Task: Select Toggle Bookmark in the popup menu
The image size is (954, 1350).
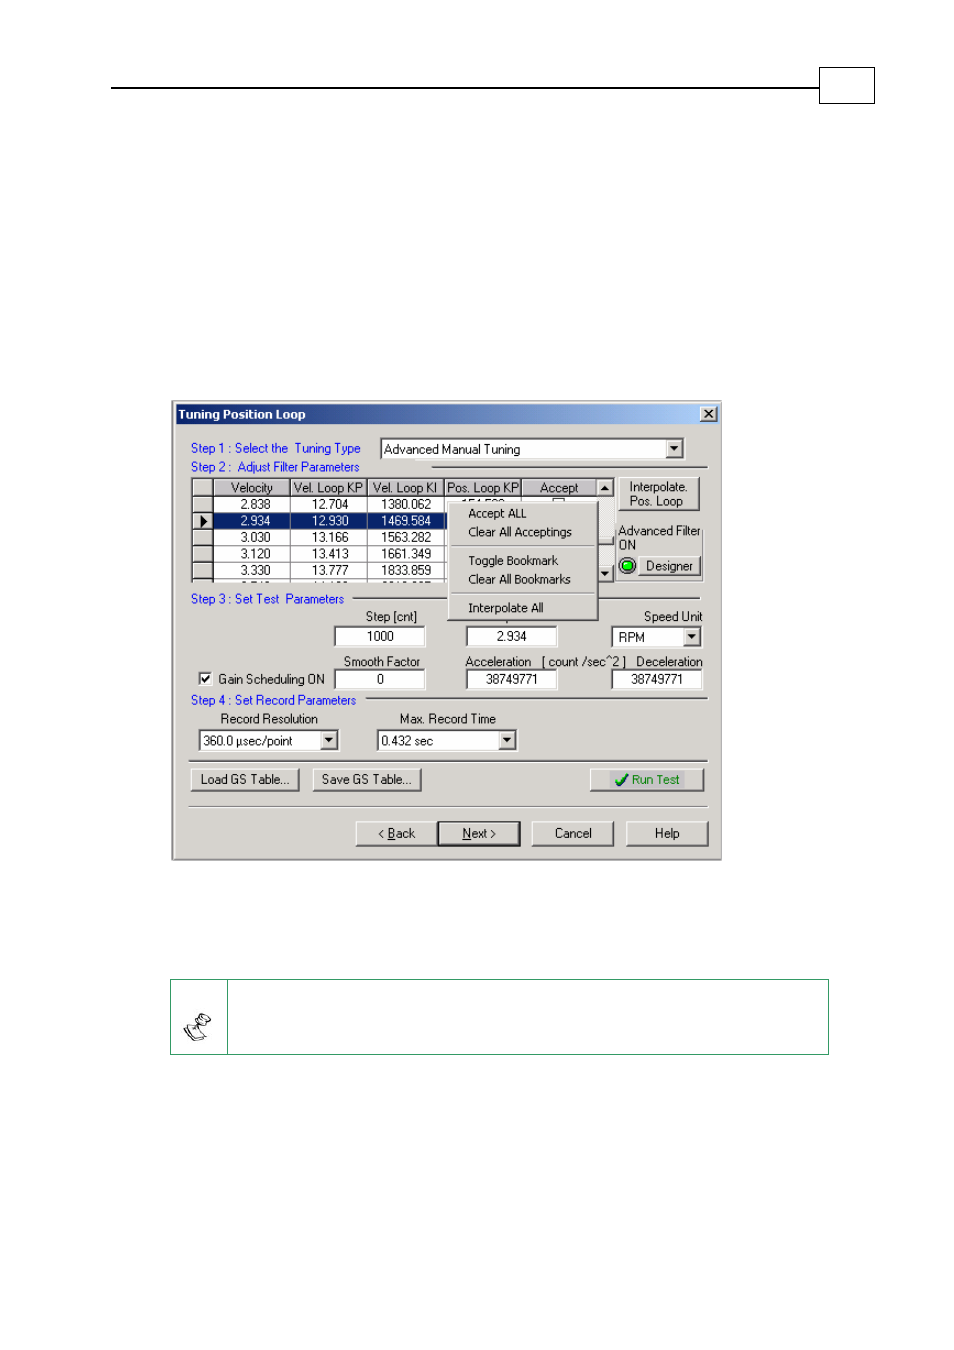Action: [523, 561]
